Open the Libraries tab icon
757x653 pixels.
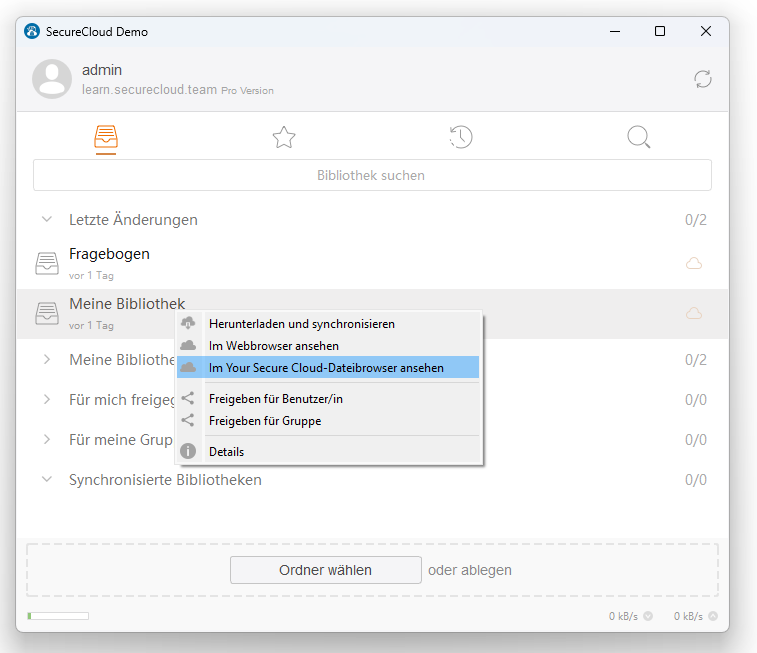tap(106, 137)
